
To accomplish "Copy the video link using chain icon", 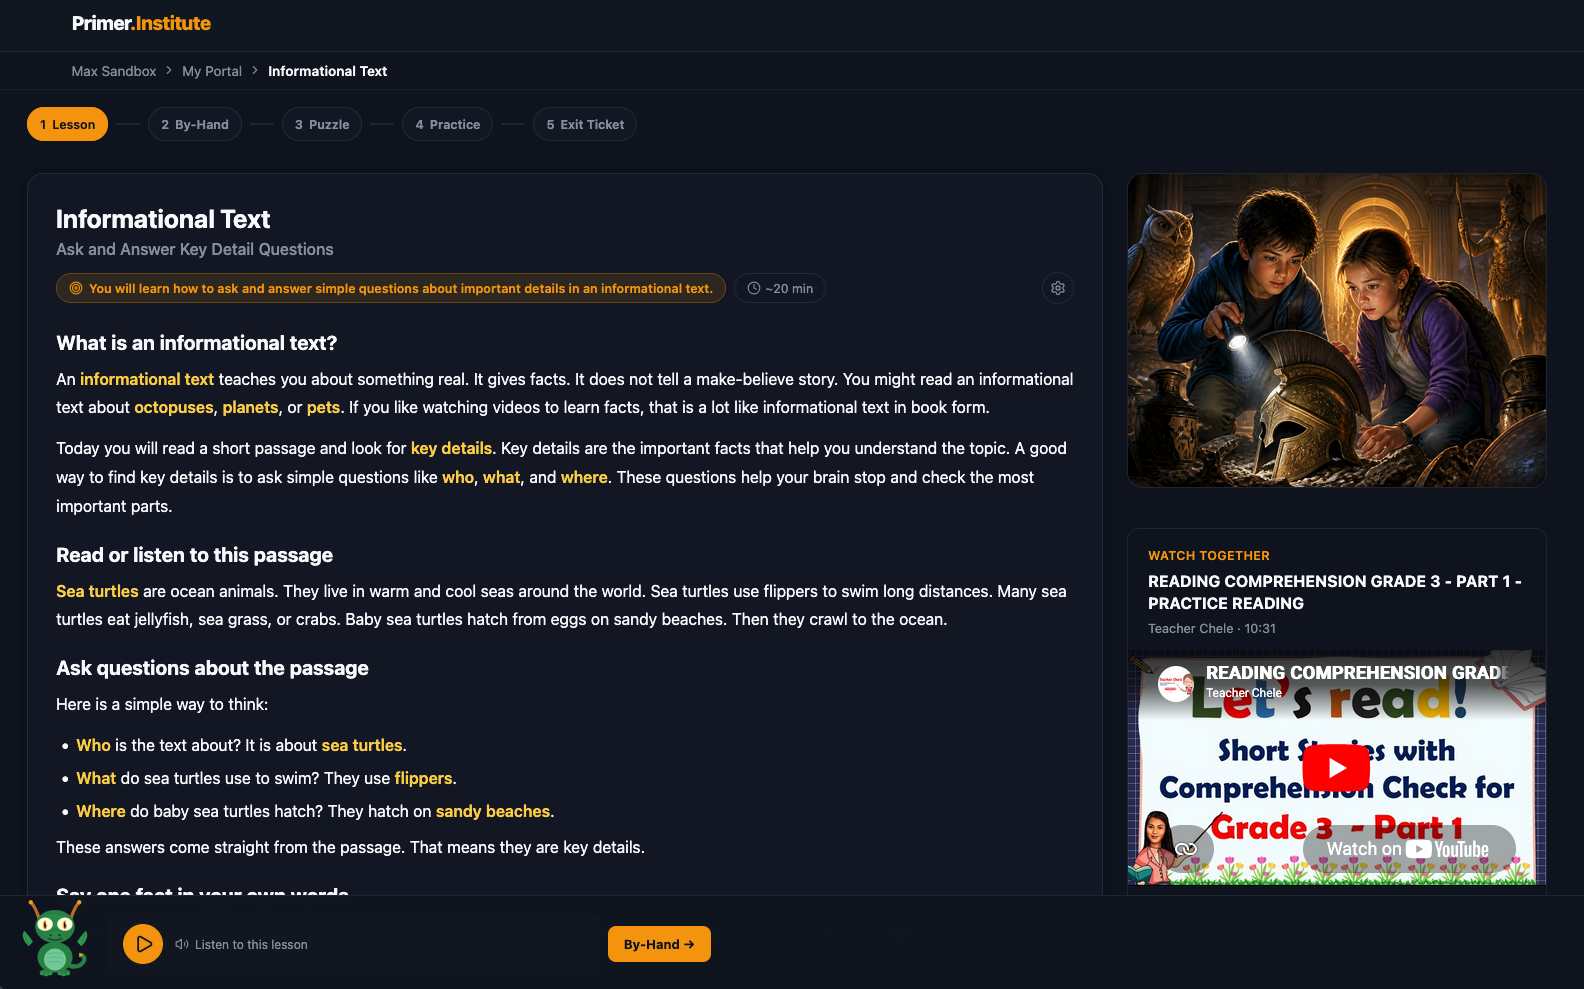I will pyautogui.click(x=1186, y=849).
